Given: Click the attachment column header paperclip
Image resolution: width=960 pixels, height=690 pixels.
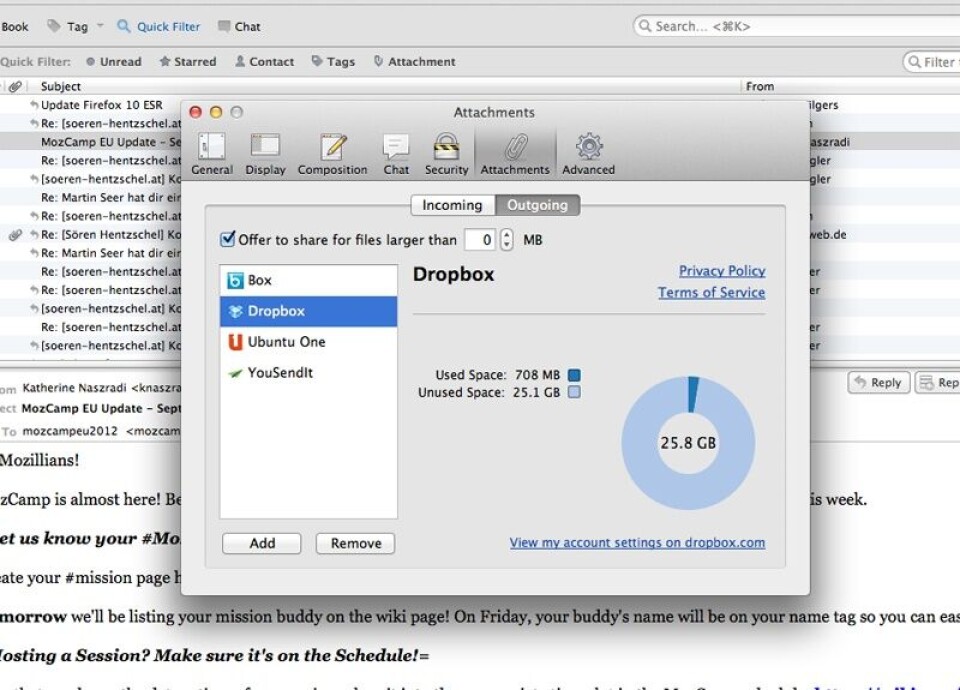Looking at the screenshot, I should [x=15, y=86].
